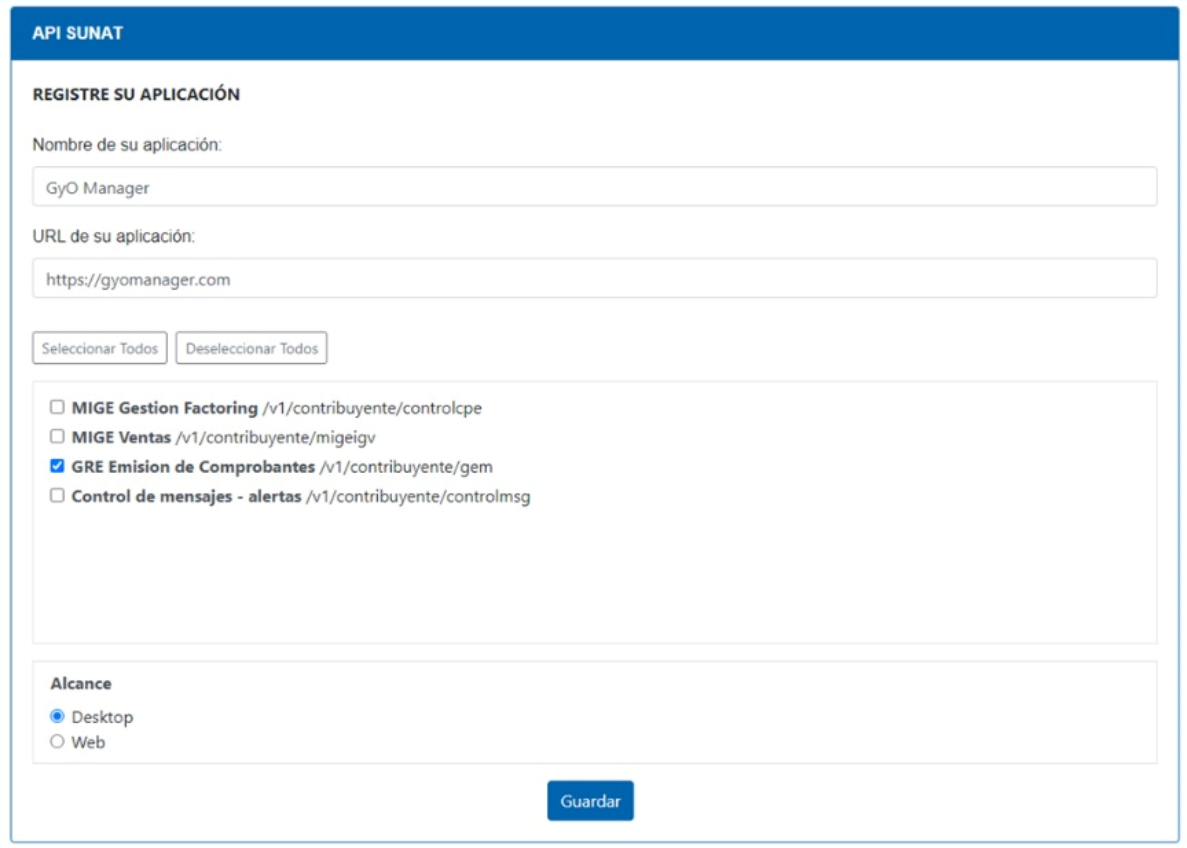Viewport: 1187px width, 848px height.
Task: Click the 'Nombre de su aplicación:' label
Action: click(127, 145)
